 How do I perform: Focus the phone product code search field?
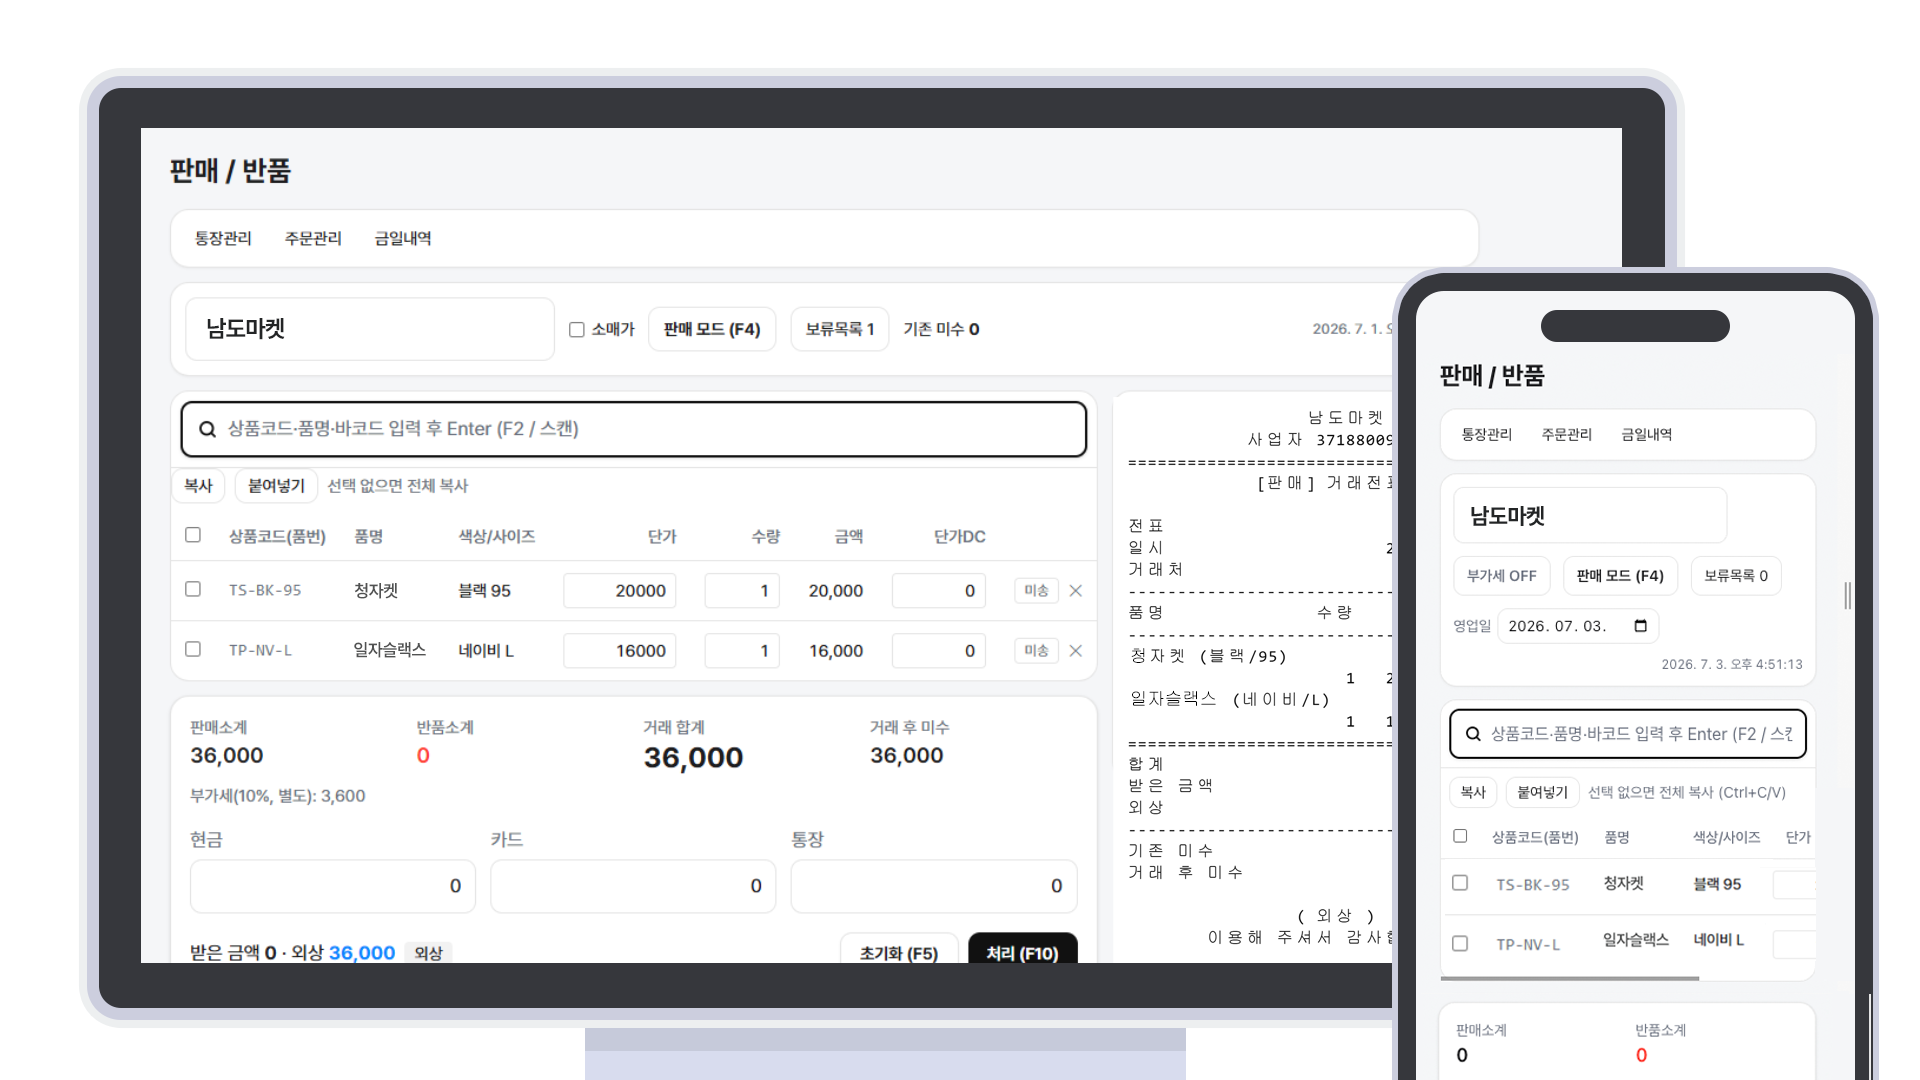(1628, 734)
